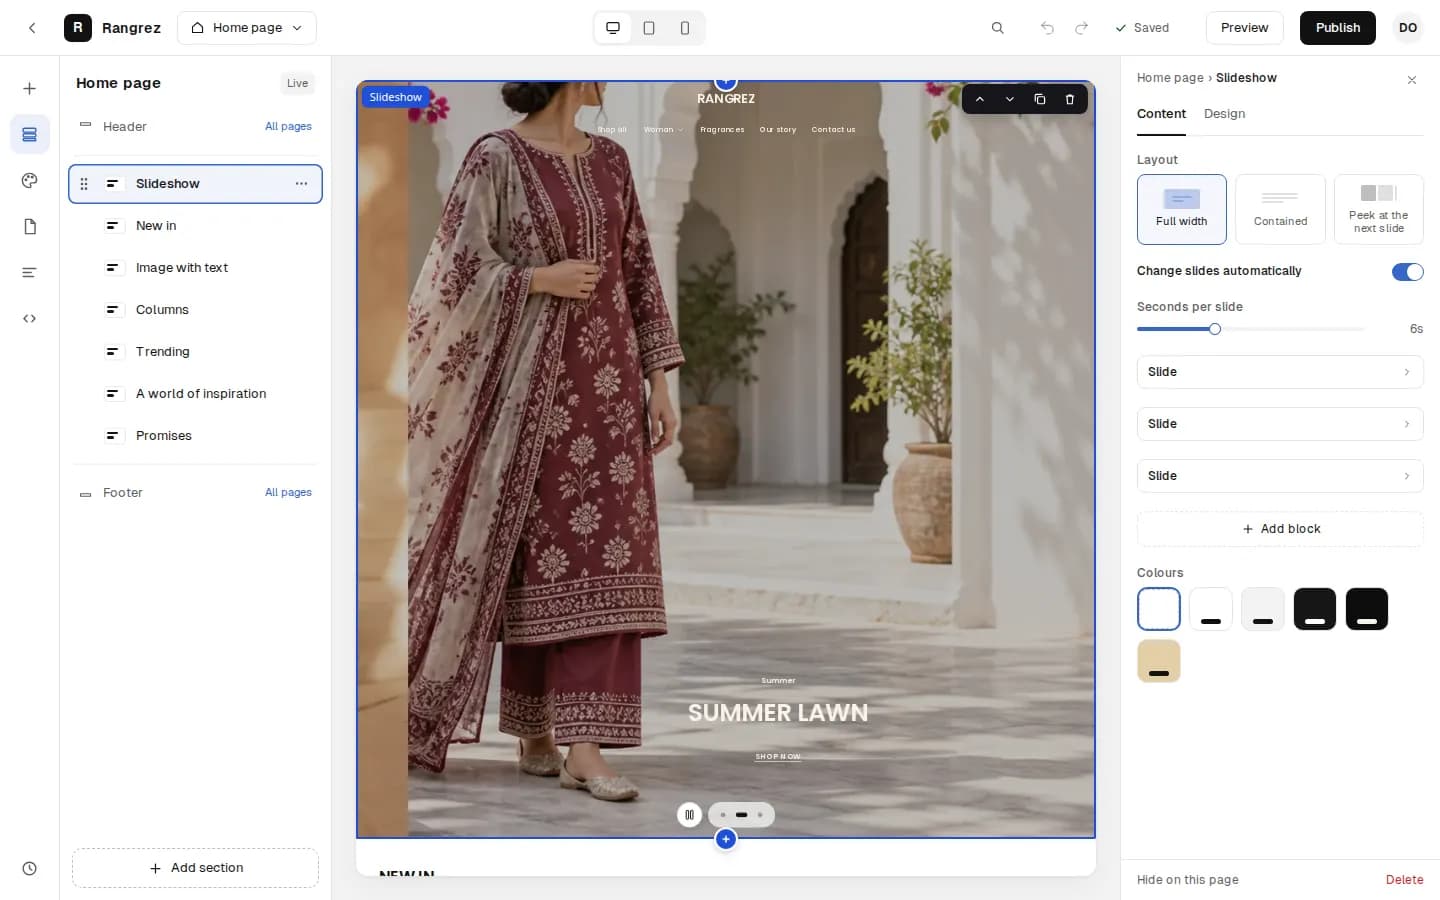Open the sections panel icon in sidebar

tap(30, 135)
